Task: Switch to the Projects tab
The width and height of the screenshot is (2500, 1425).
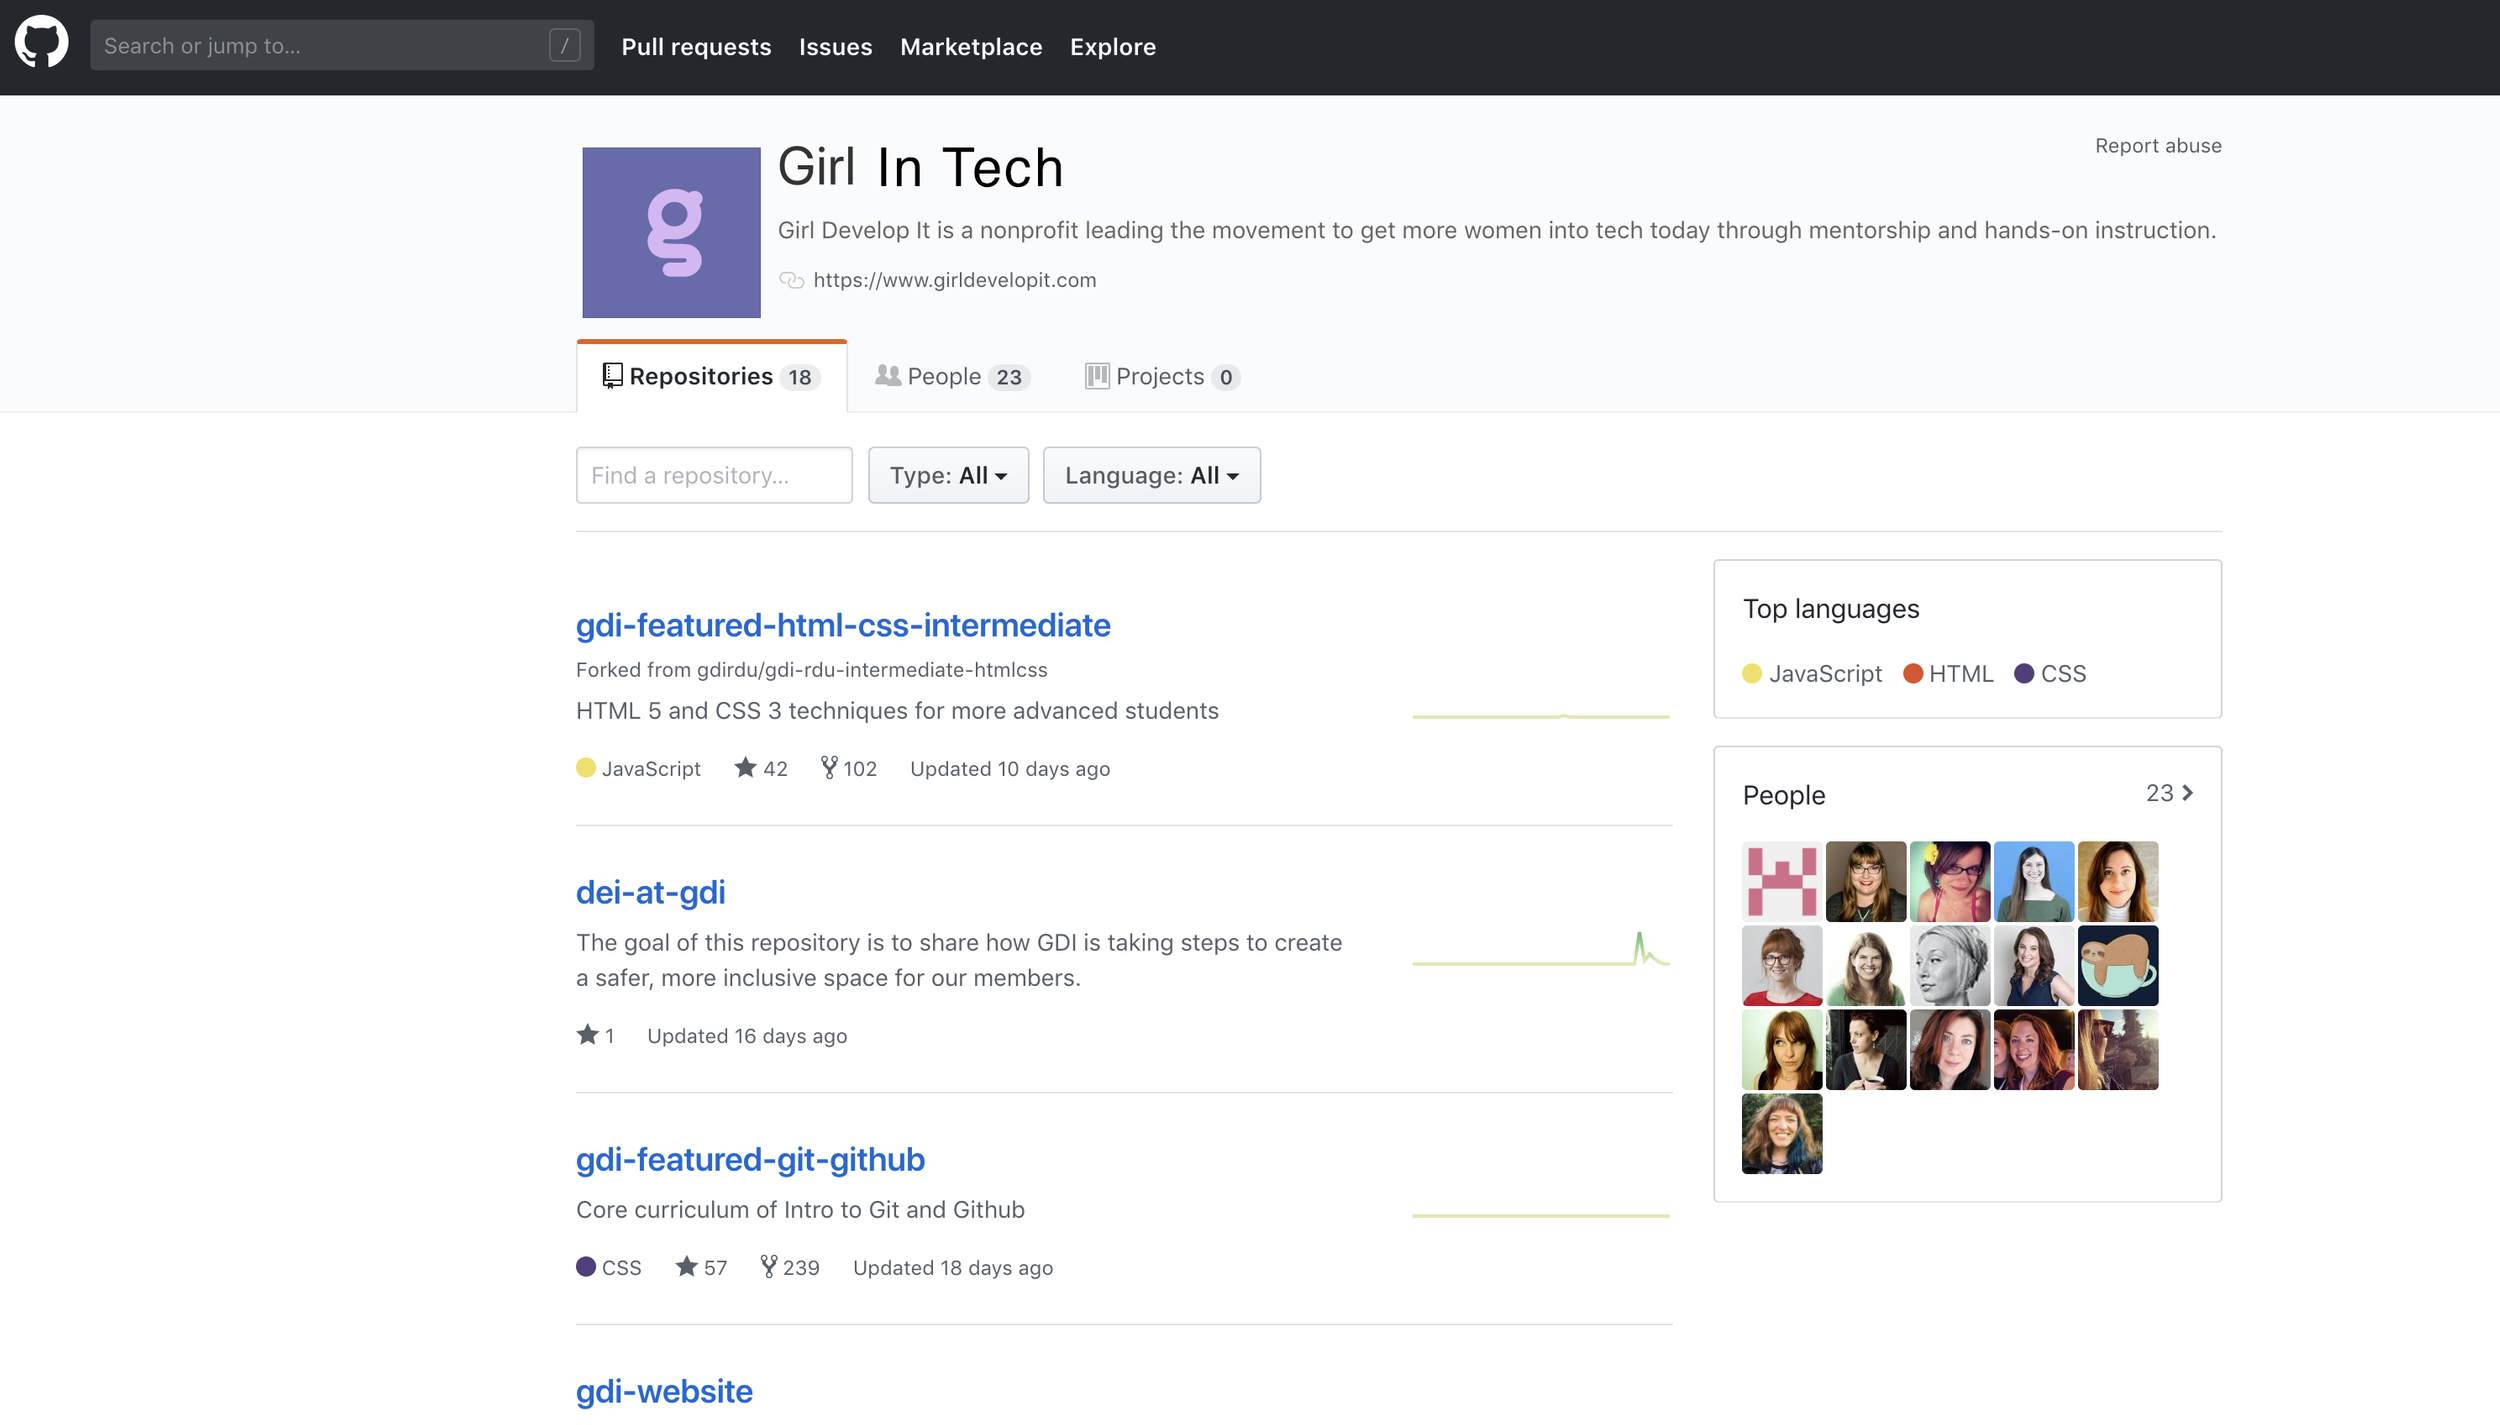Action: [1163, 376]
